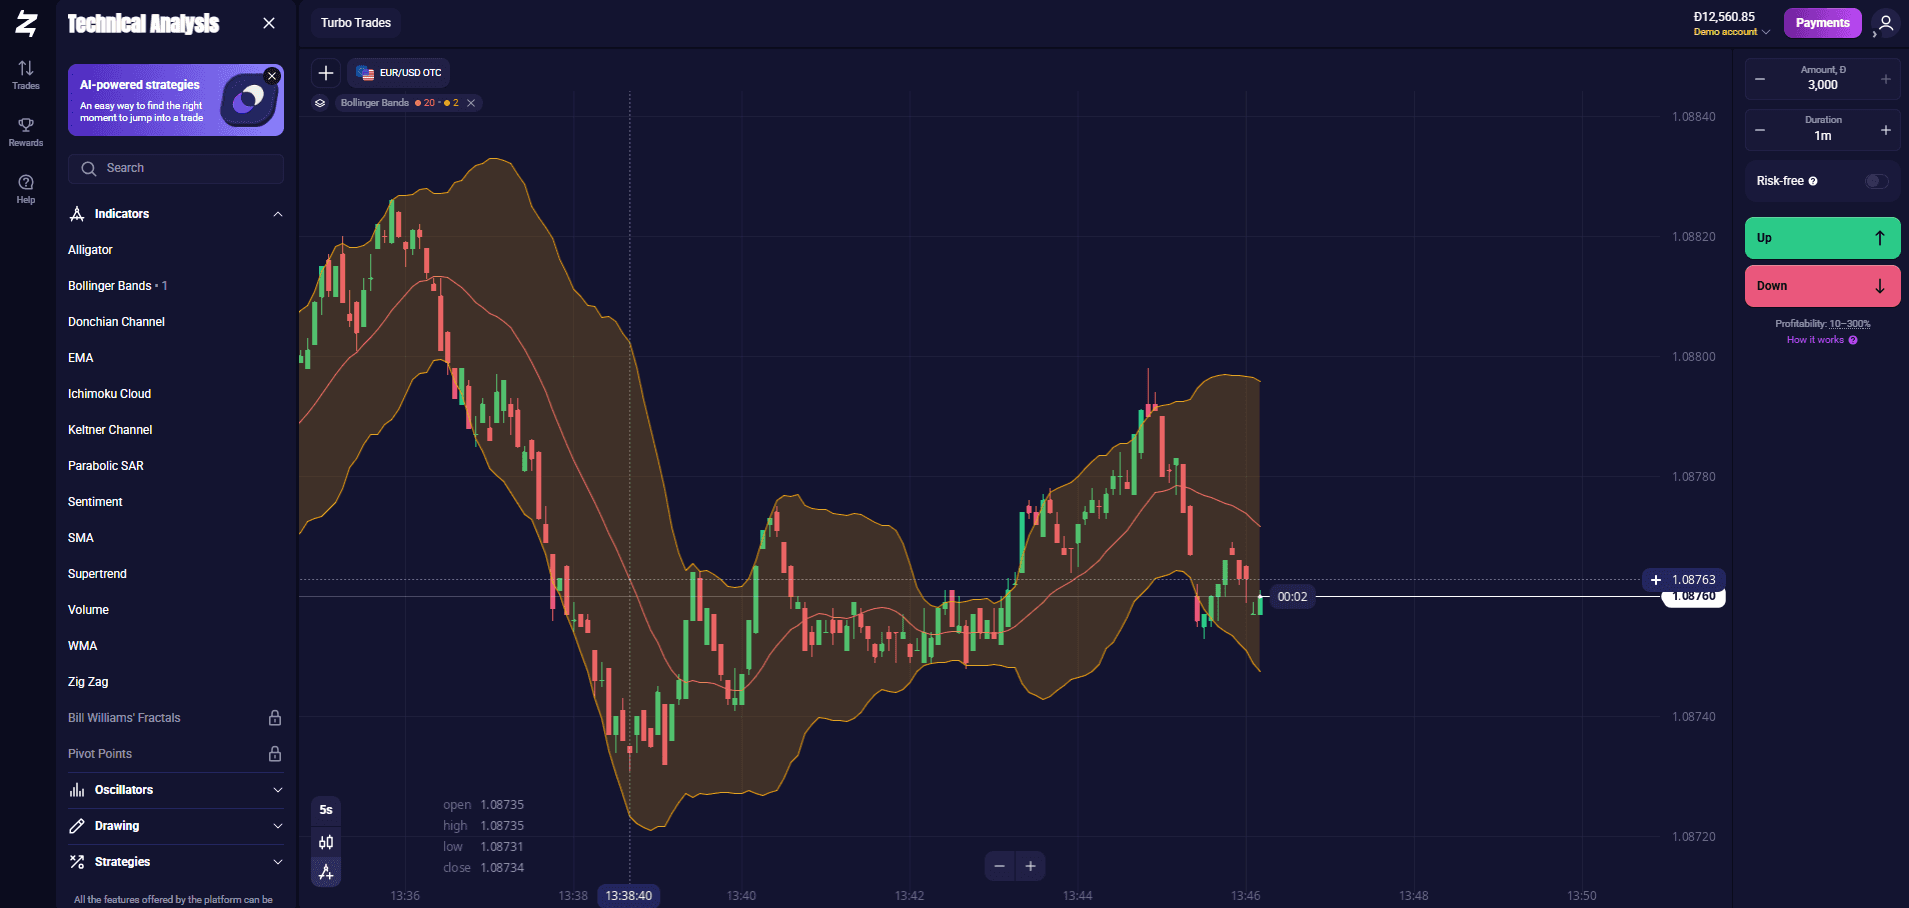This screenshot has height=908, width=1909.
Task: Open the indicator layers icon
Action: click(x=320, y=103)
